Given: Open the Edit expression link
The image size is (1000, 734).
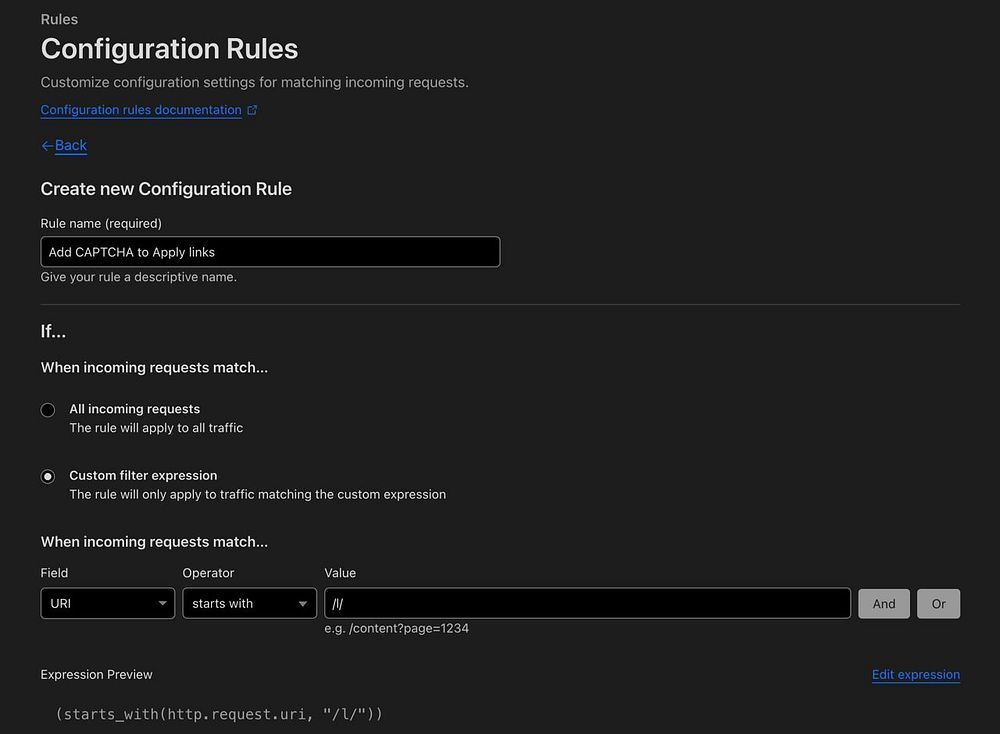Looking at the screenshot, I should pyautogui.click(x=915, y=675).
